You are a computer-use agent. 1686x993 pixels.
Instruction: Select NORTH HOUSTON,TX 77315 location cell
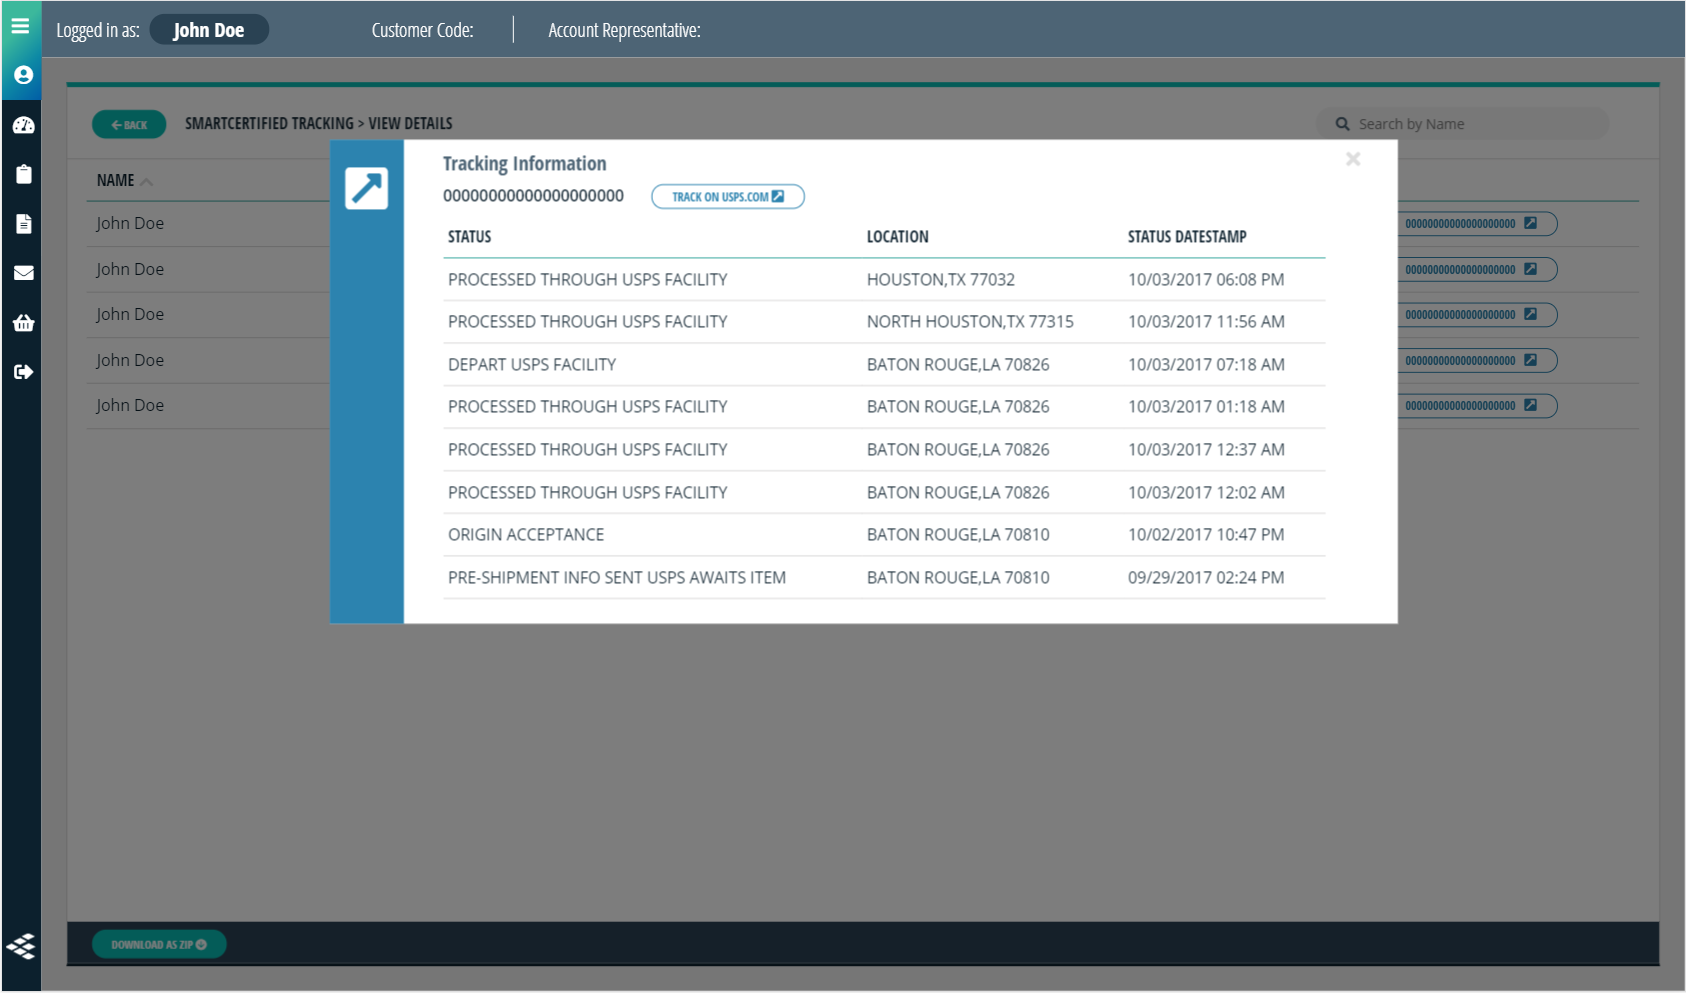(x=970, y=322)
